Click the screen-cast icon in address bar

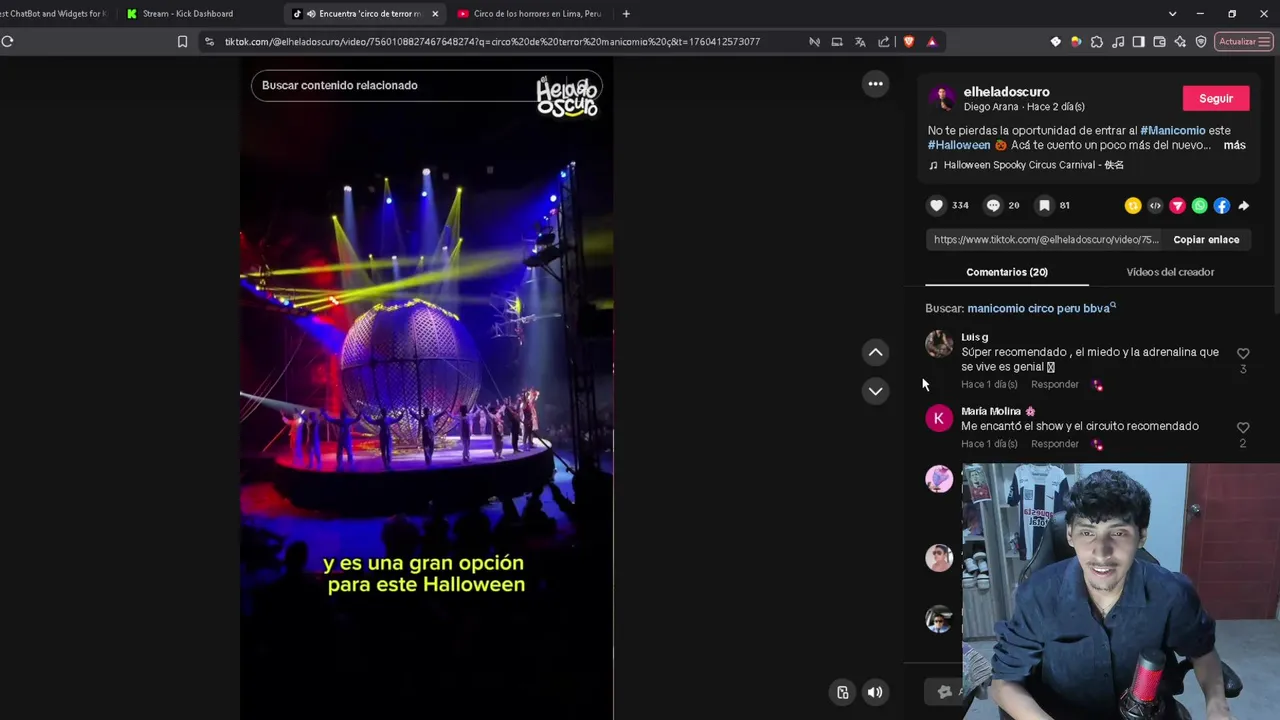tap(837, 42)
